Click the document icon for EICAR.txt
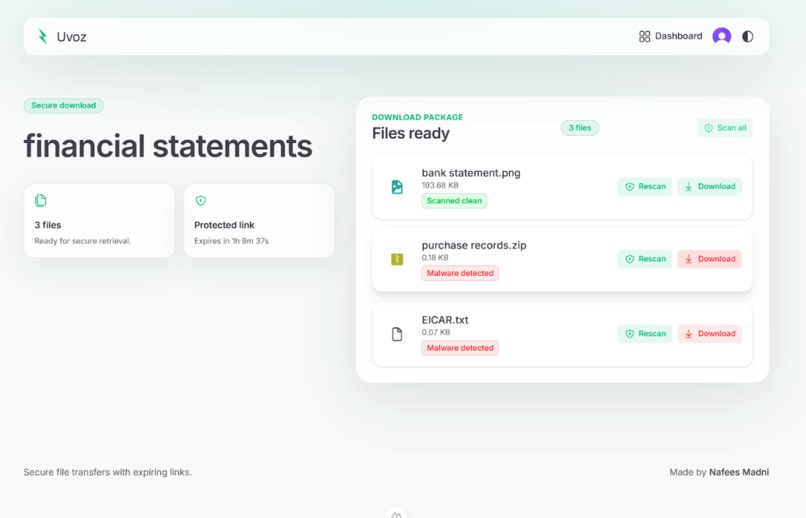 tap(397, 334)
